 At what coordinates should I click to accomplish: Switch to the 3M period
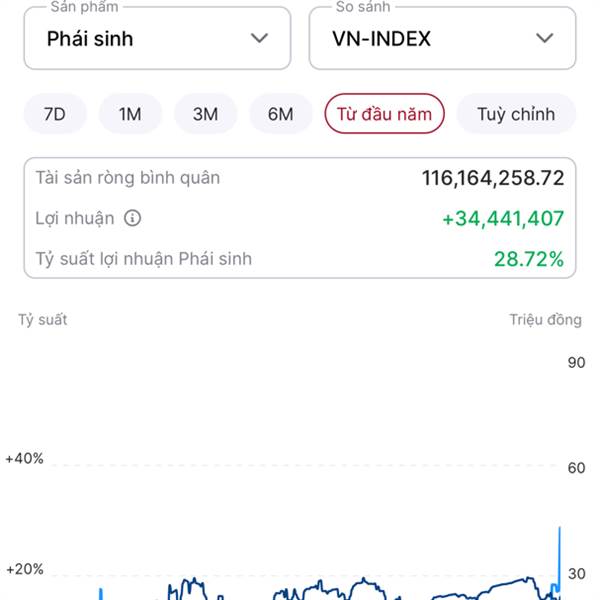pyautogui.click(x=205, y=114)
